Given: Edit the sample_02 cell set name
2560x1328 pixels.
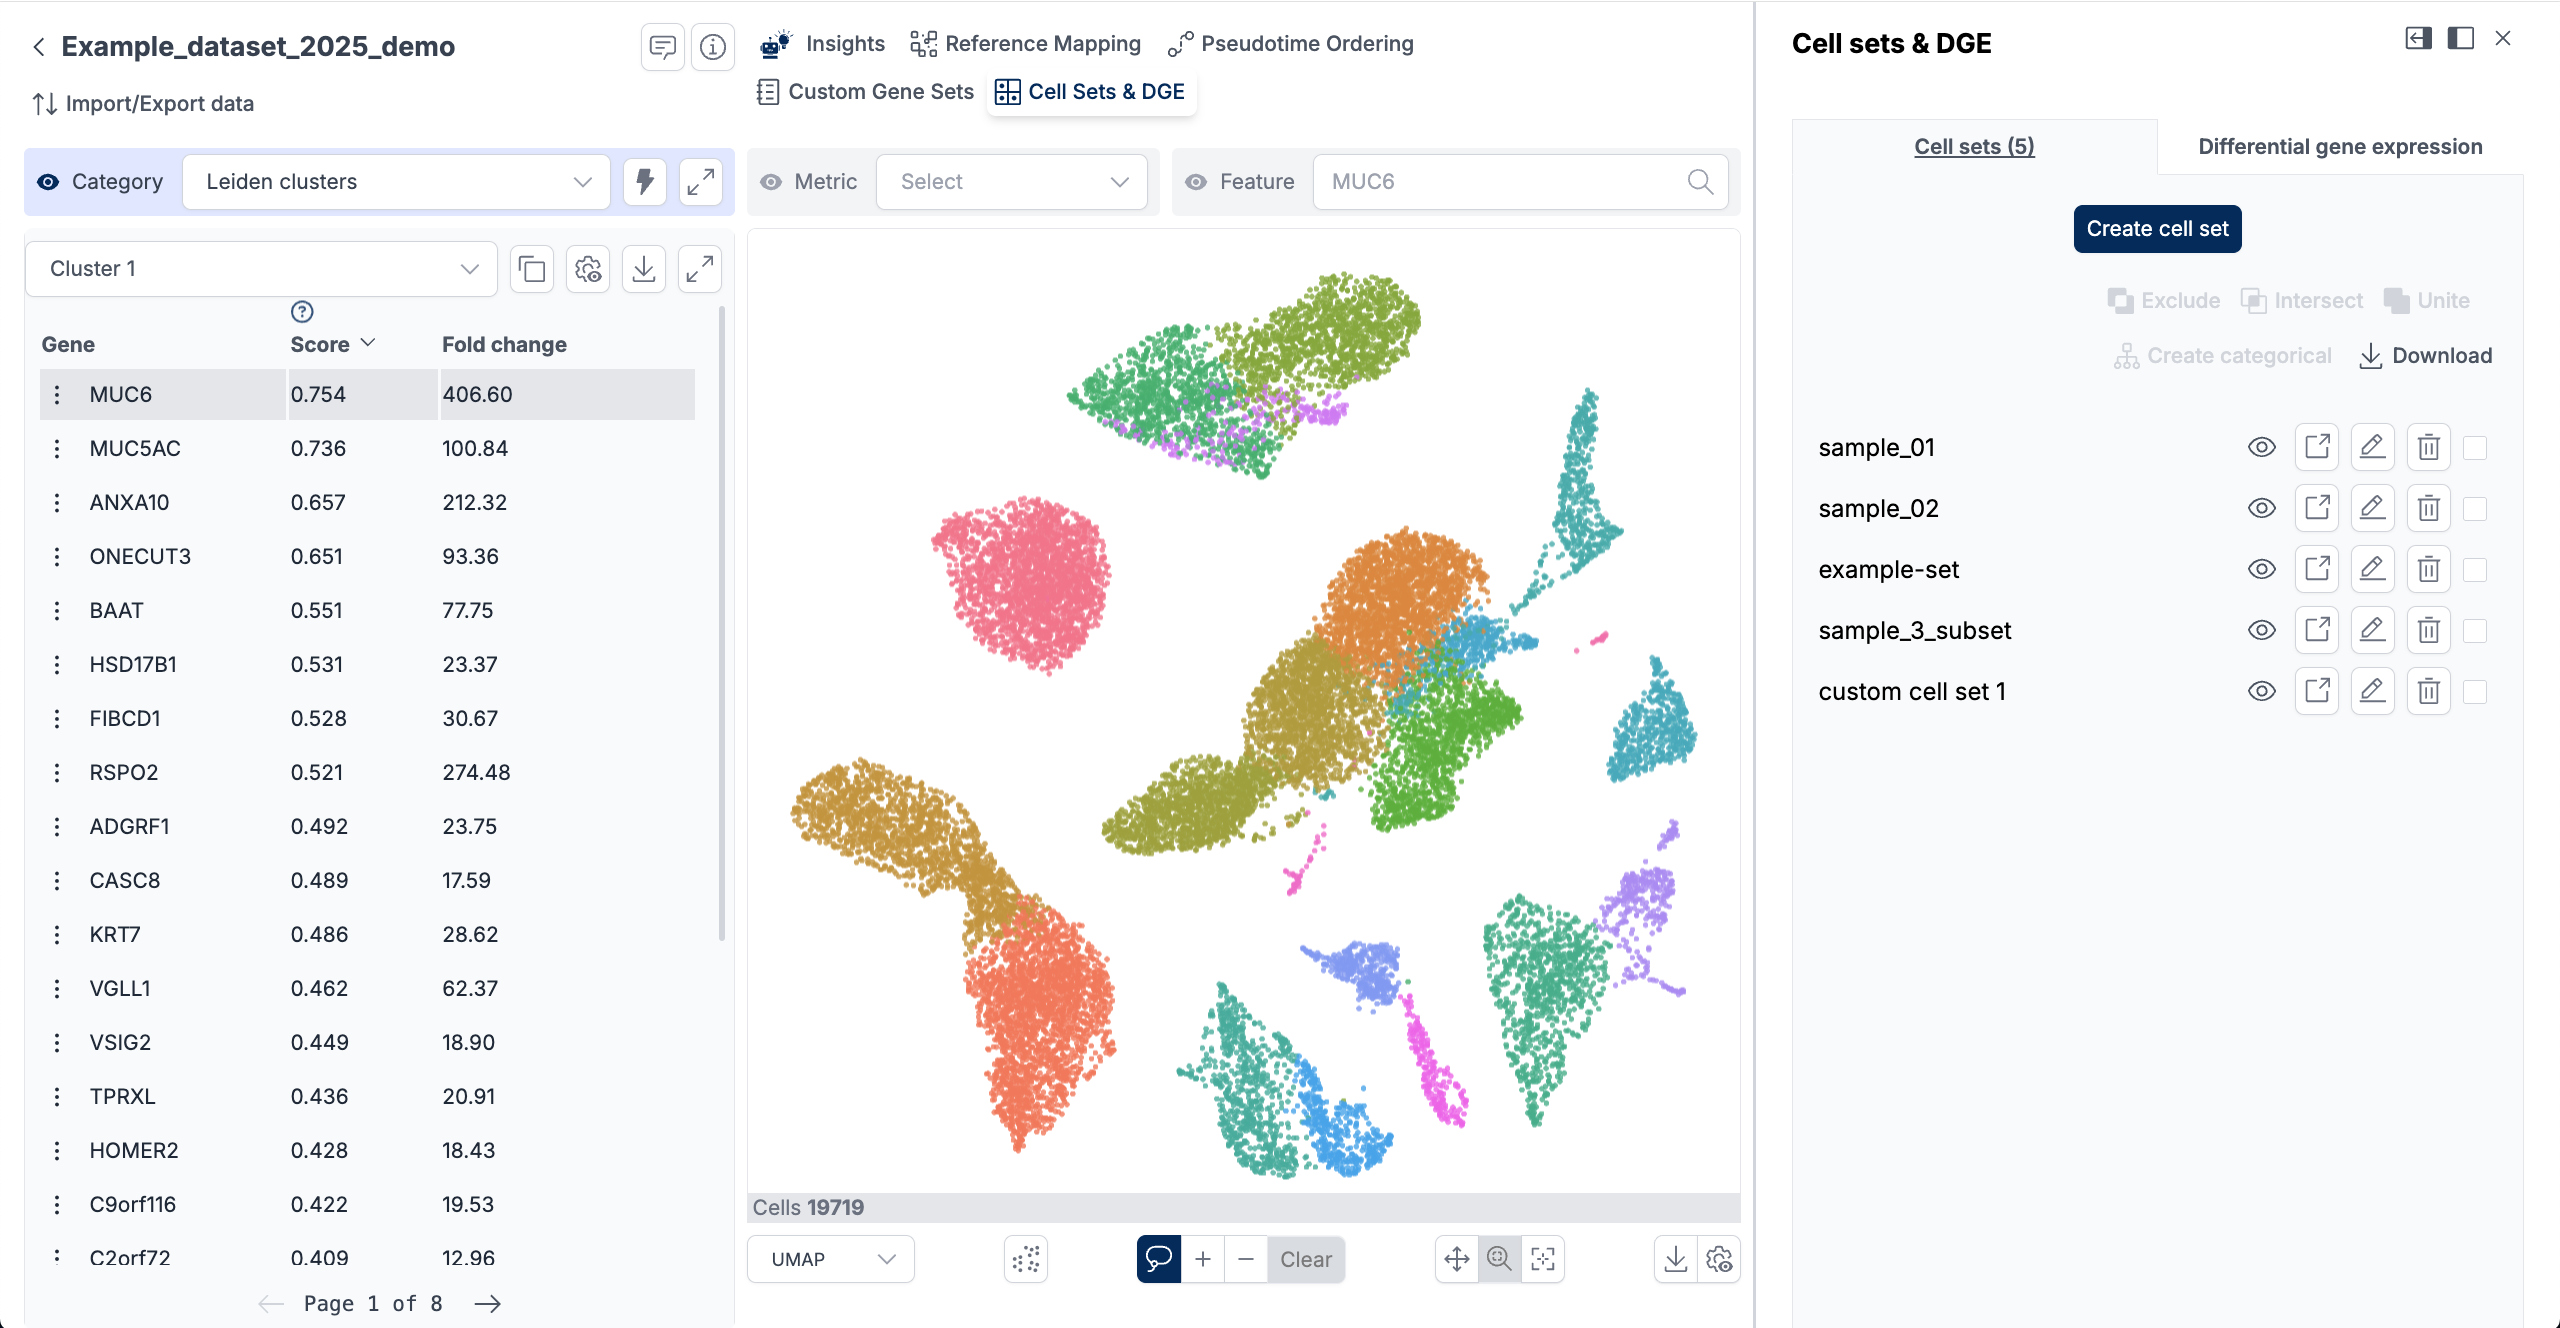Looking at the screenshot, I should (2372, 509).
